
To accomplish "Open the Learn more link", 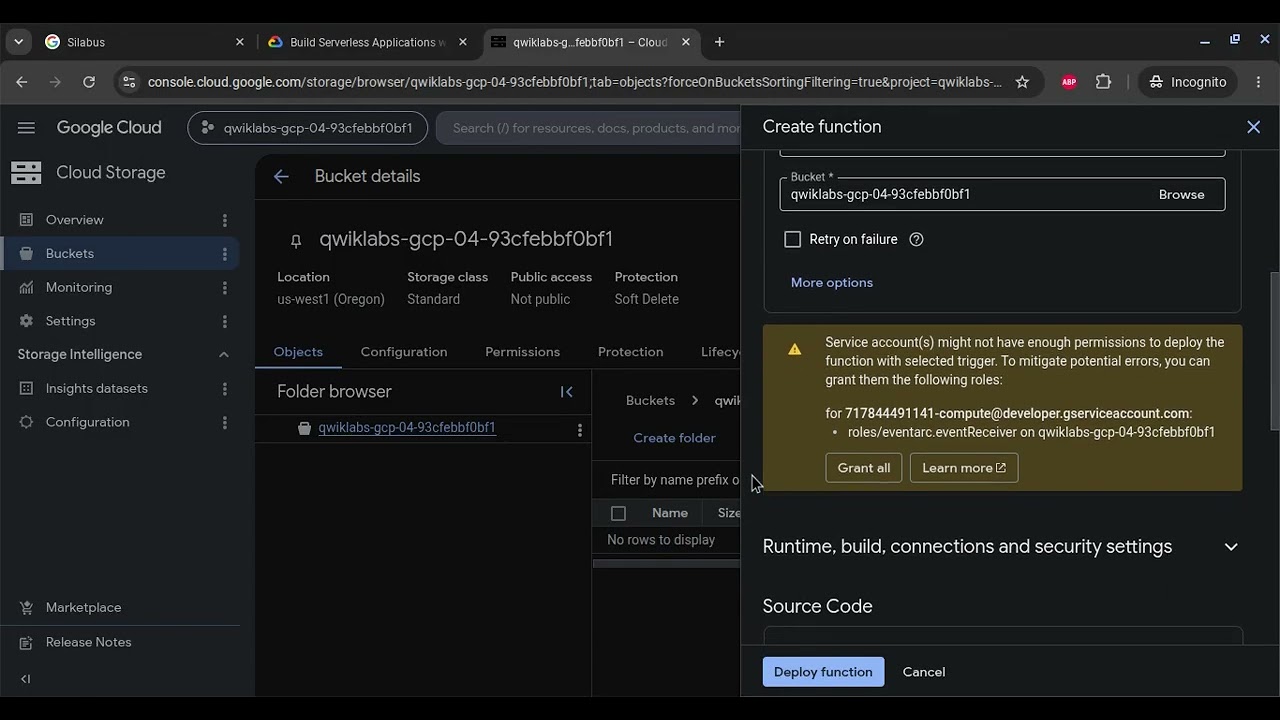I will [964, 468].
